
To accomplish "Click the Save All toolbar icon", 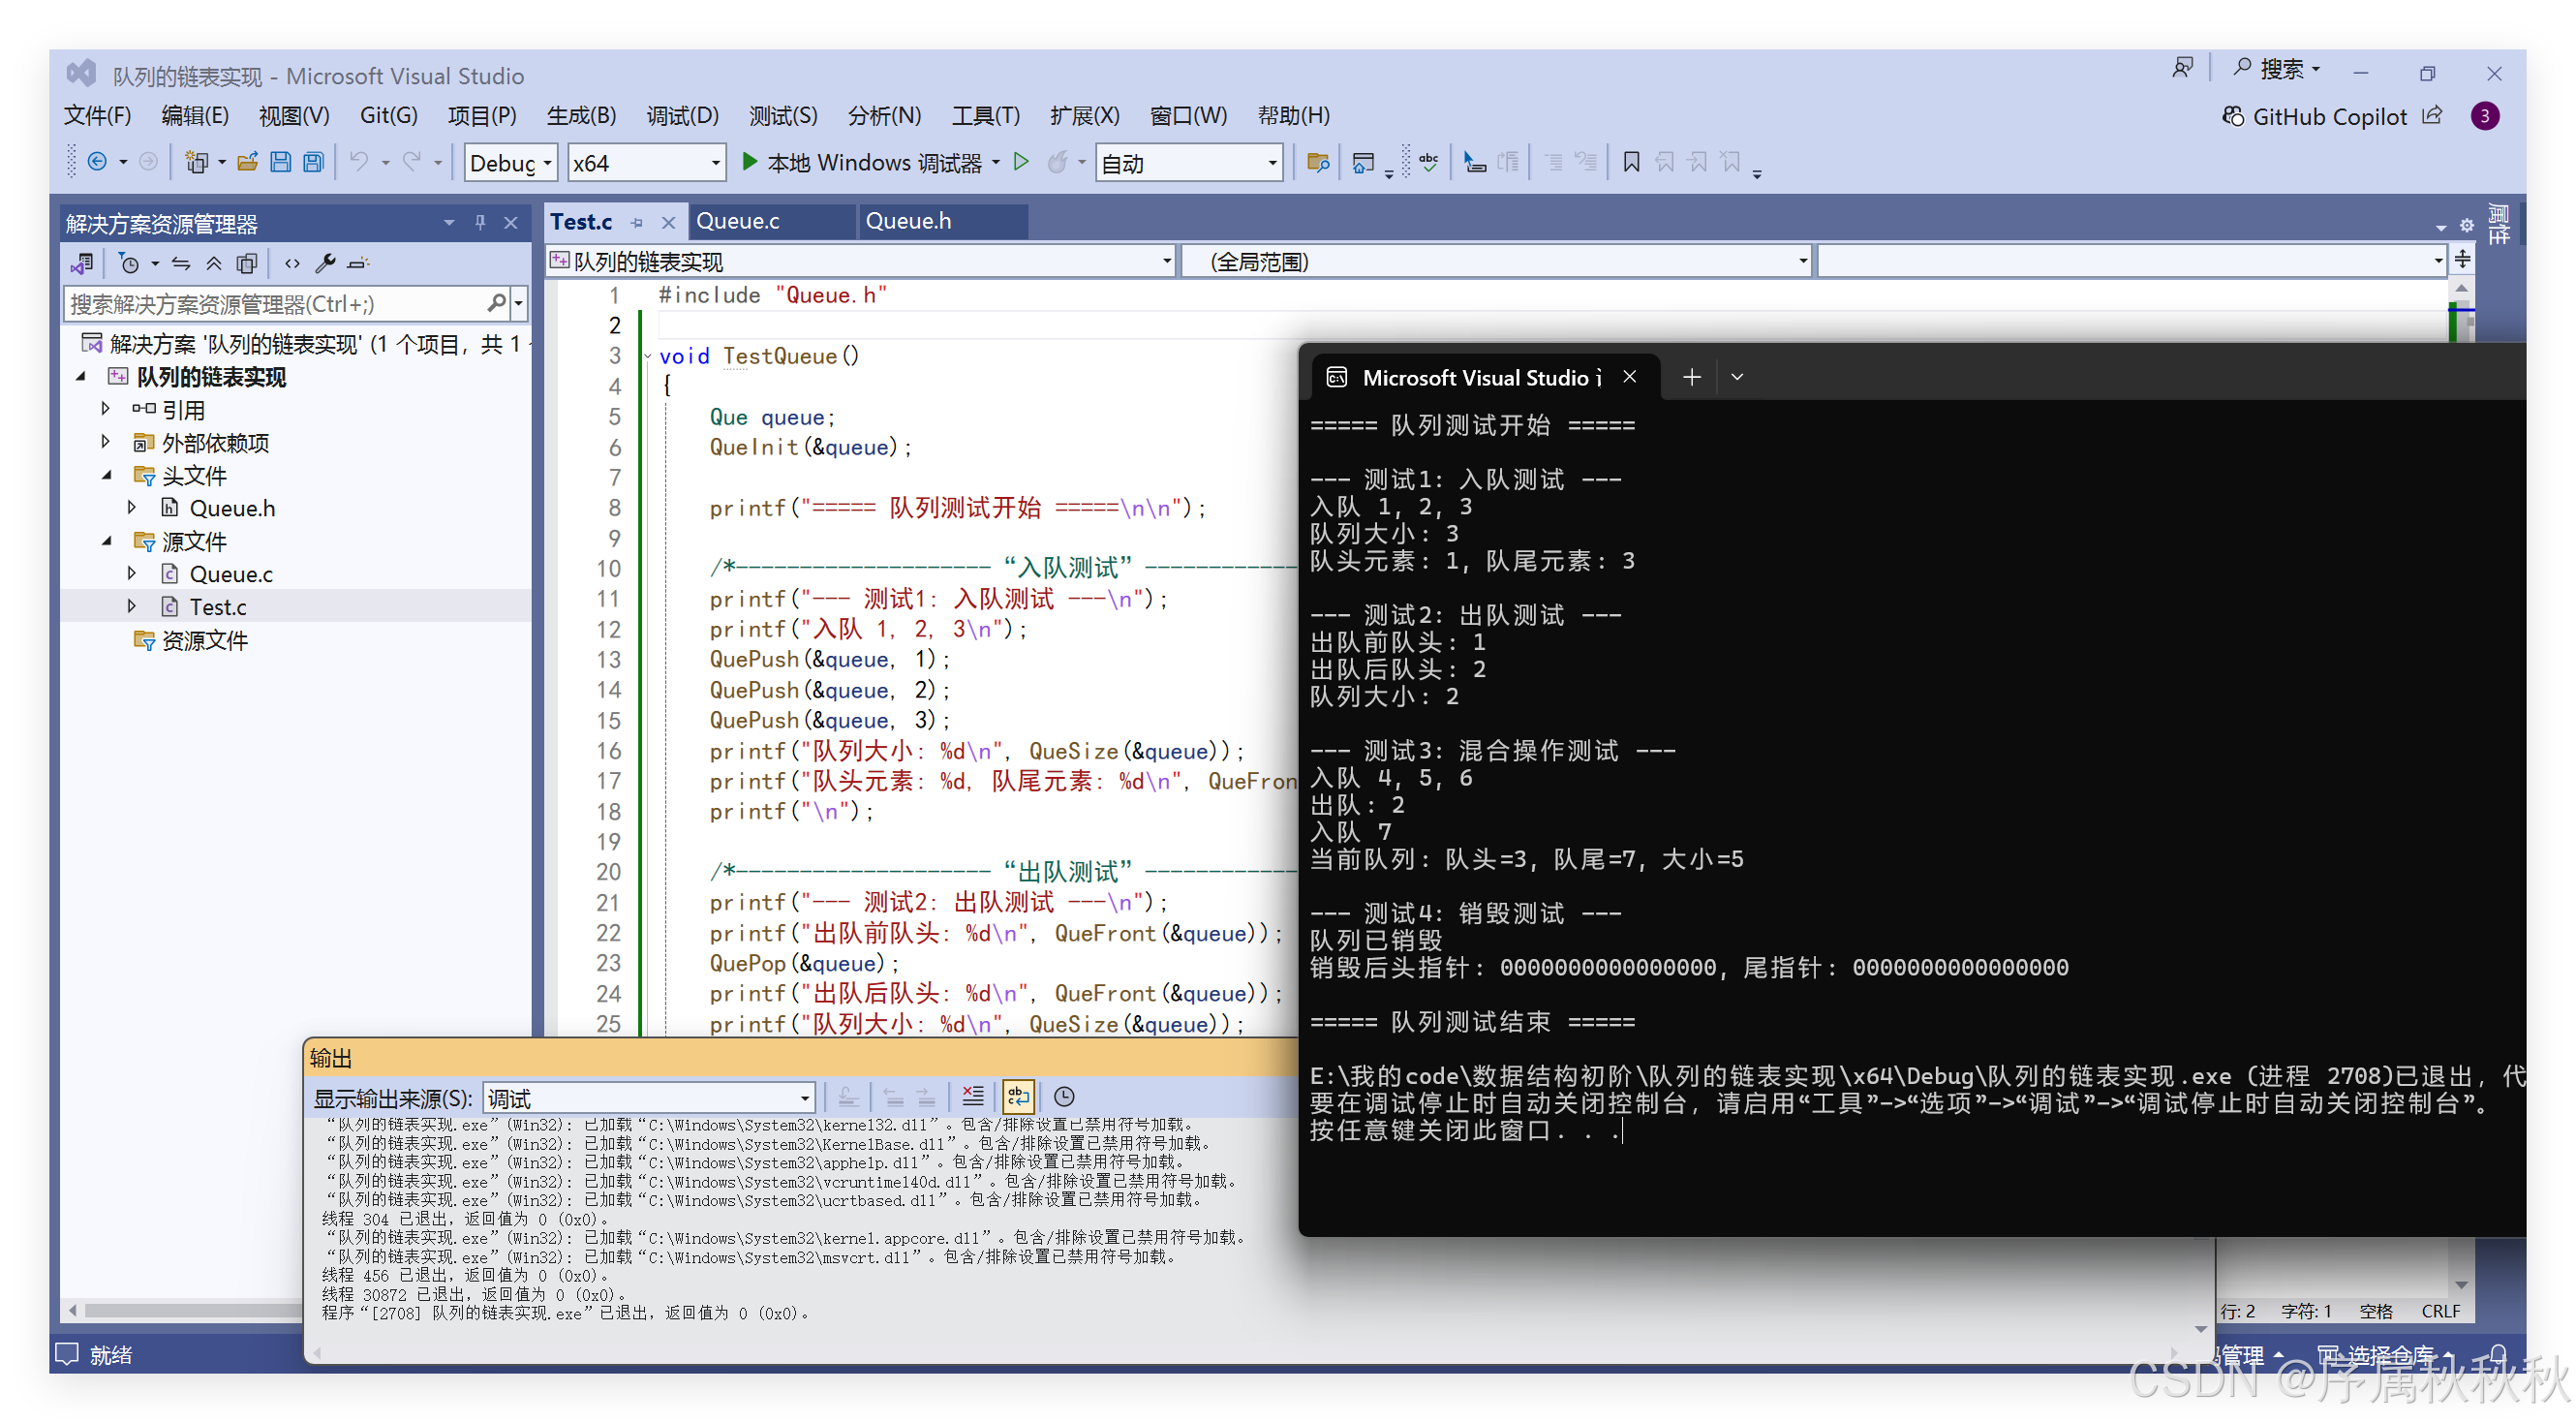I will click(314, 162).
